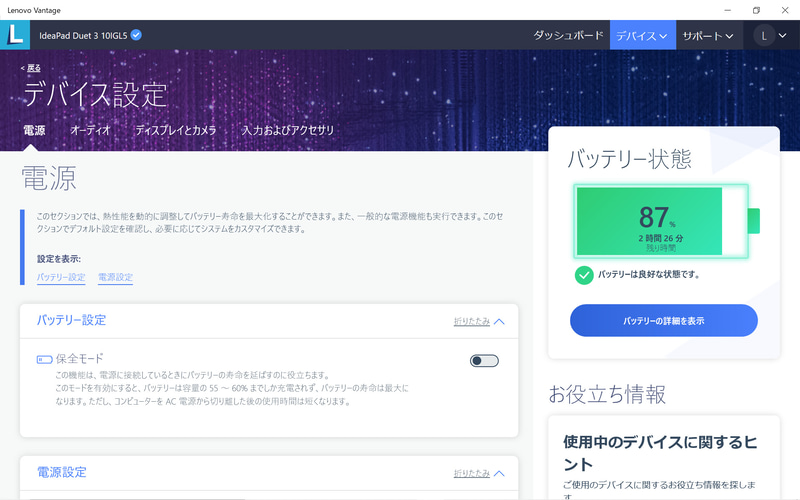Jump to the バッテリー設定 link

(61, 277)
